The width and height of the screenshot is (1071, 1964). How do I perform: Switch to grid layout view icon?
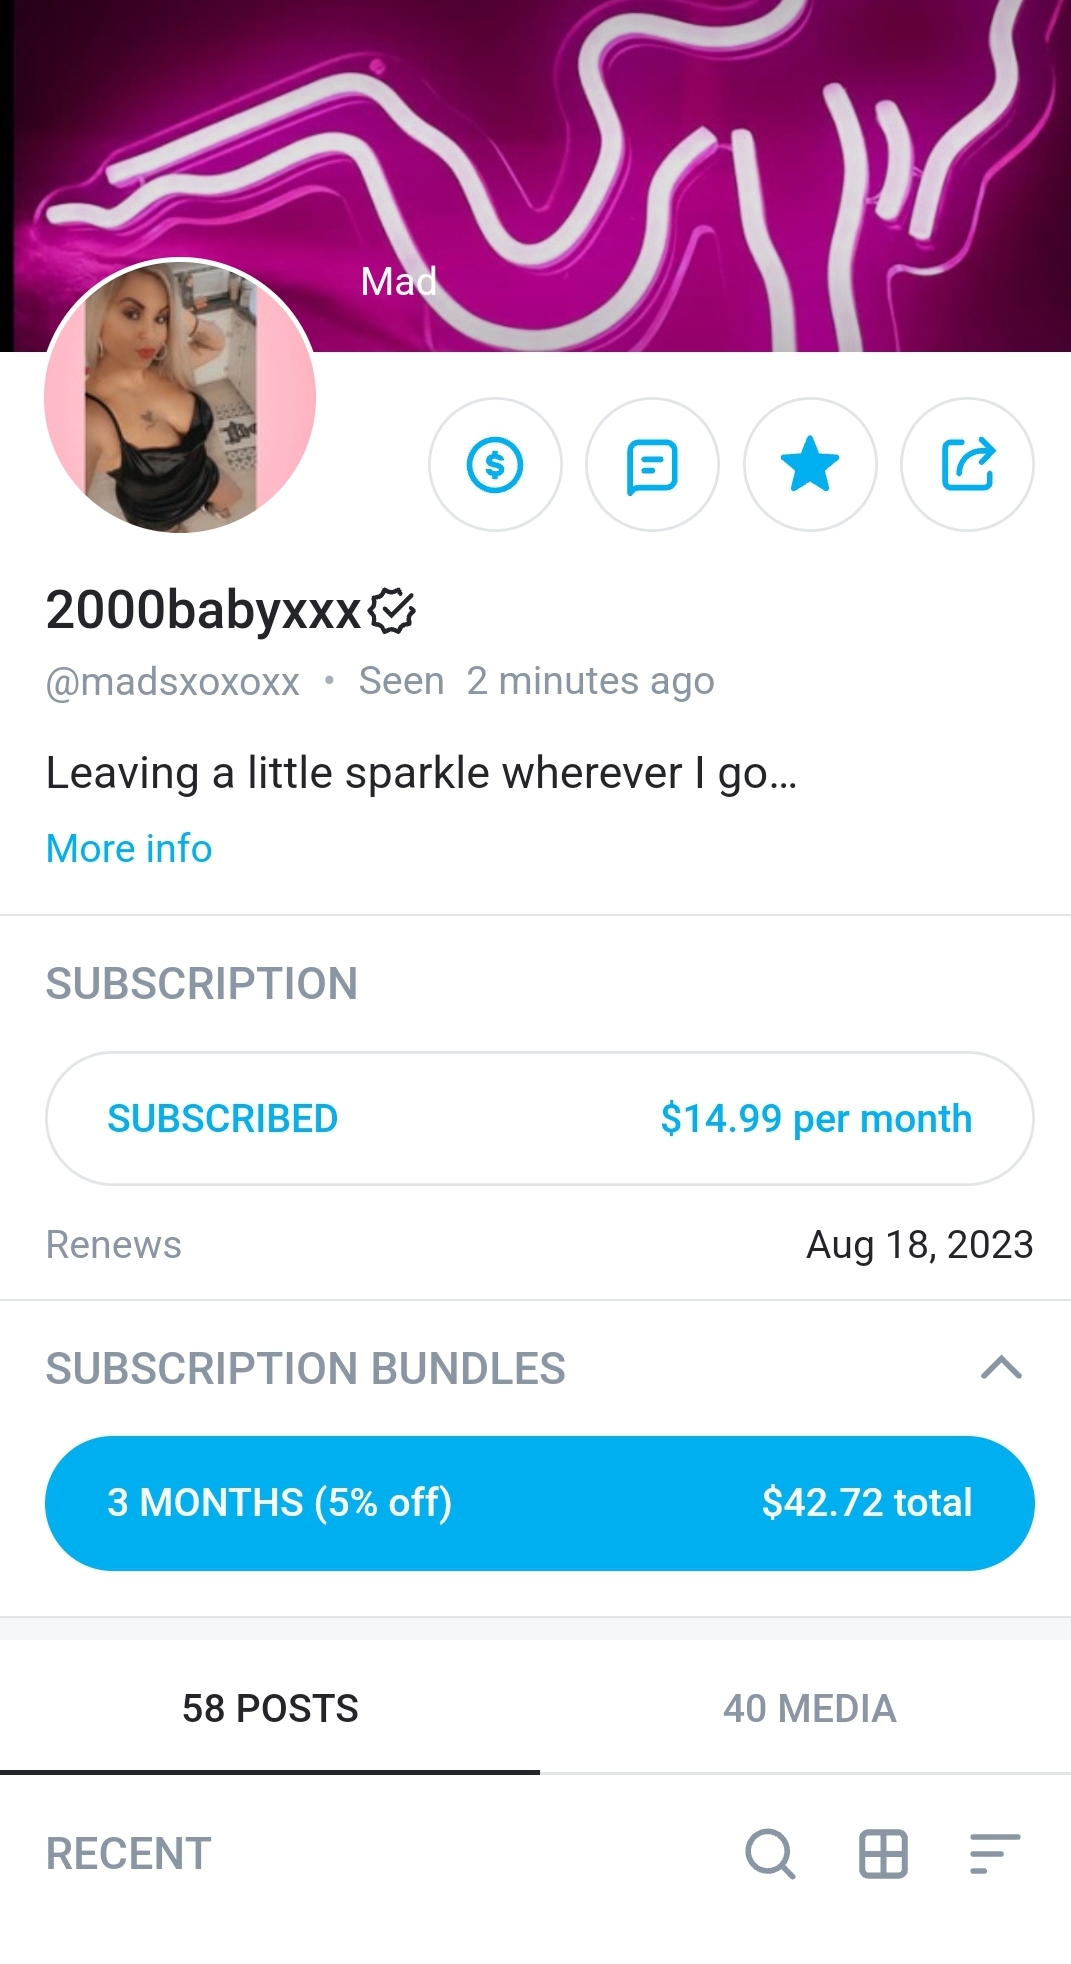click(x=884, y=1854)
